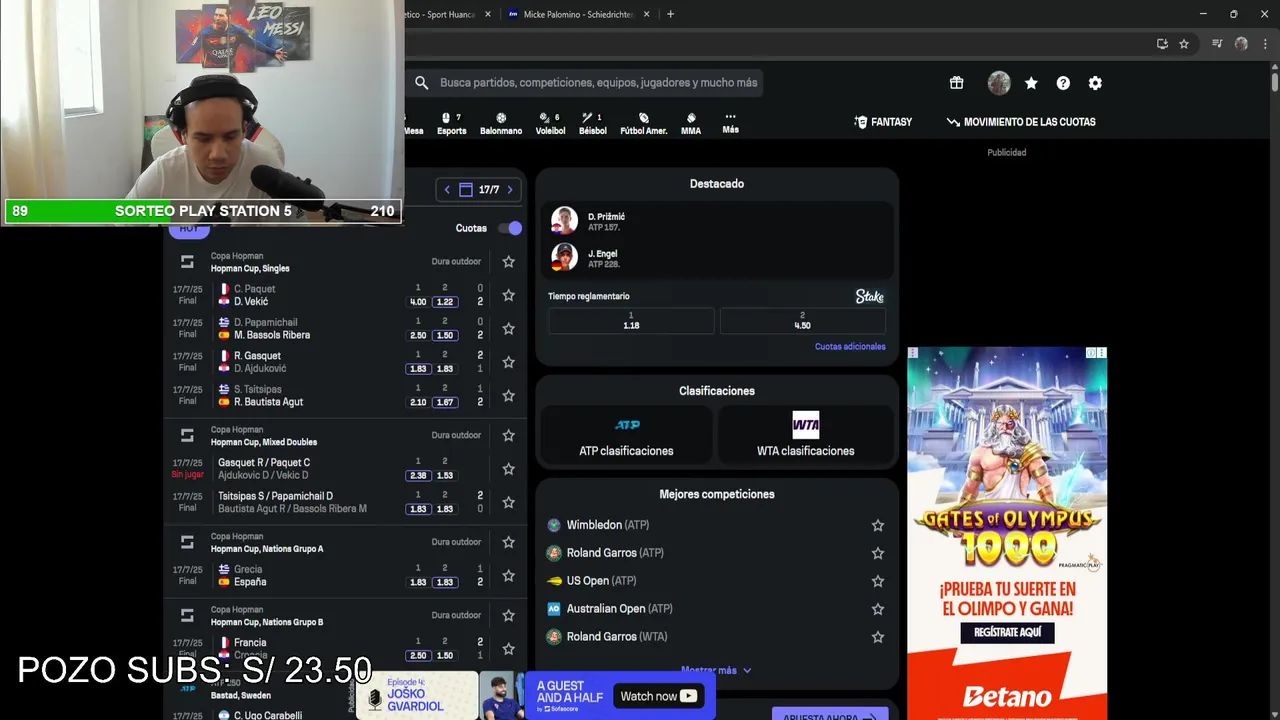Favorite Australian Open (ATP) competition

pos(877,609)
